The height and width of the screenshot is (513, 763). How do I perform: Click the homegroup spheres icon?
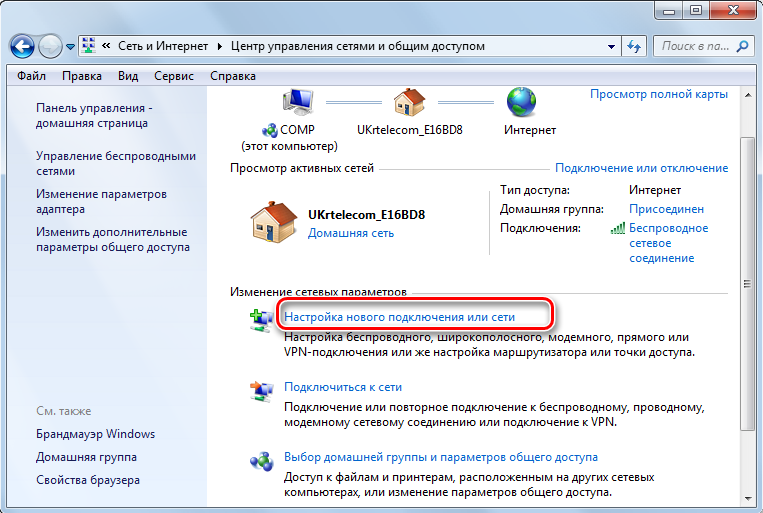click(262, 461)
